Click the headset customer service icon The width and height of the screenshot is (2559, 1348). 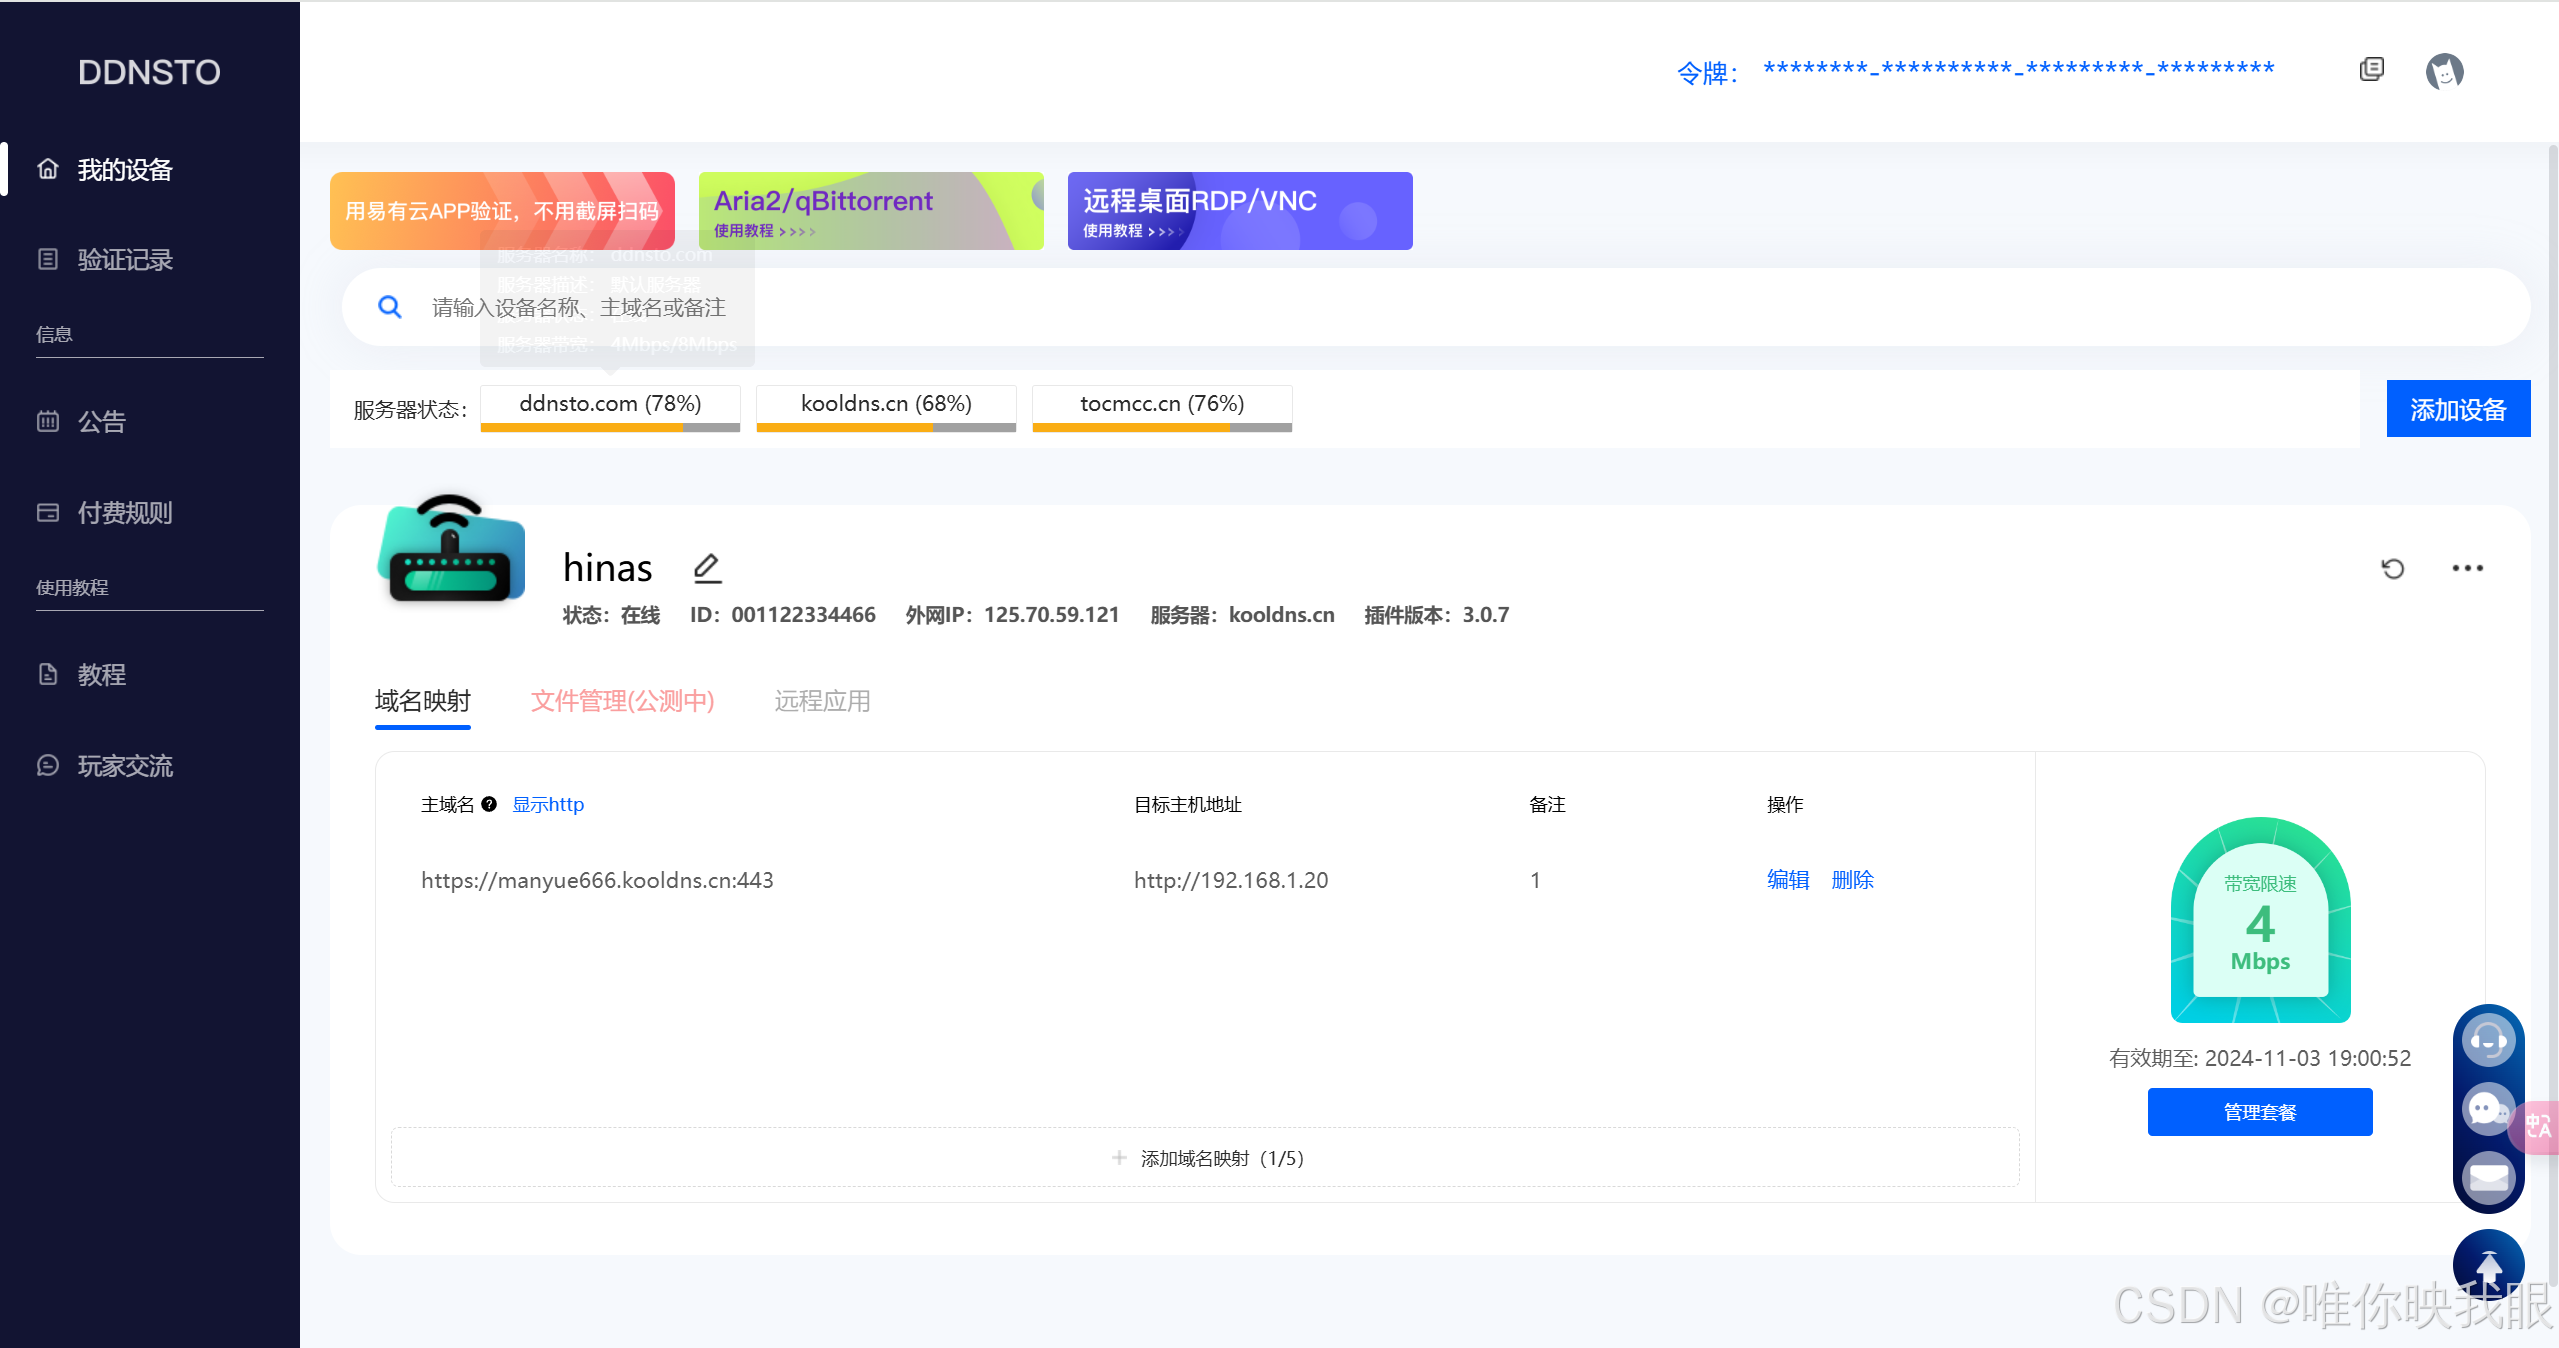tap(2487, 1041)
